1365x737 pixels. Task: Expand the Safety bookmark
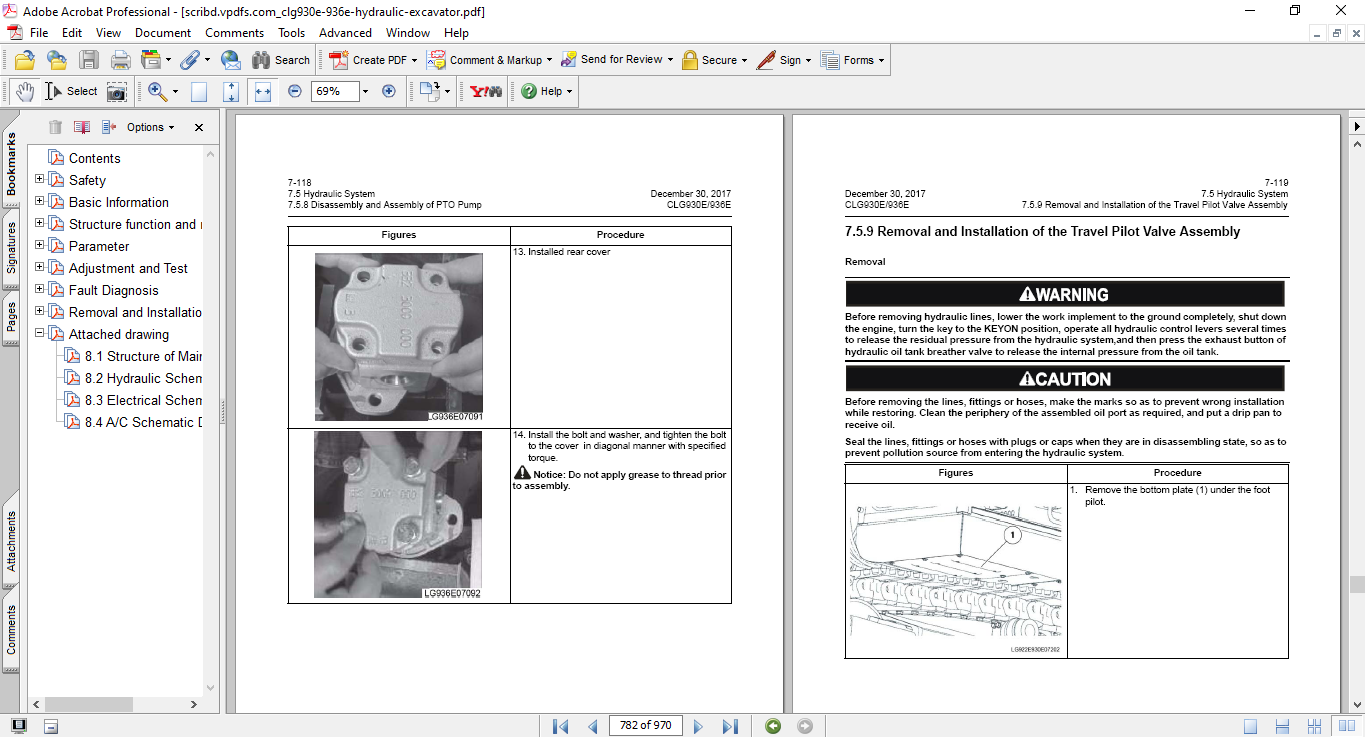[40, 180]
